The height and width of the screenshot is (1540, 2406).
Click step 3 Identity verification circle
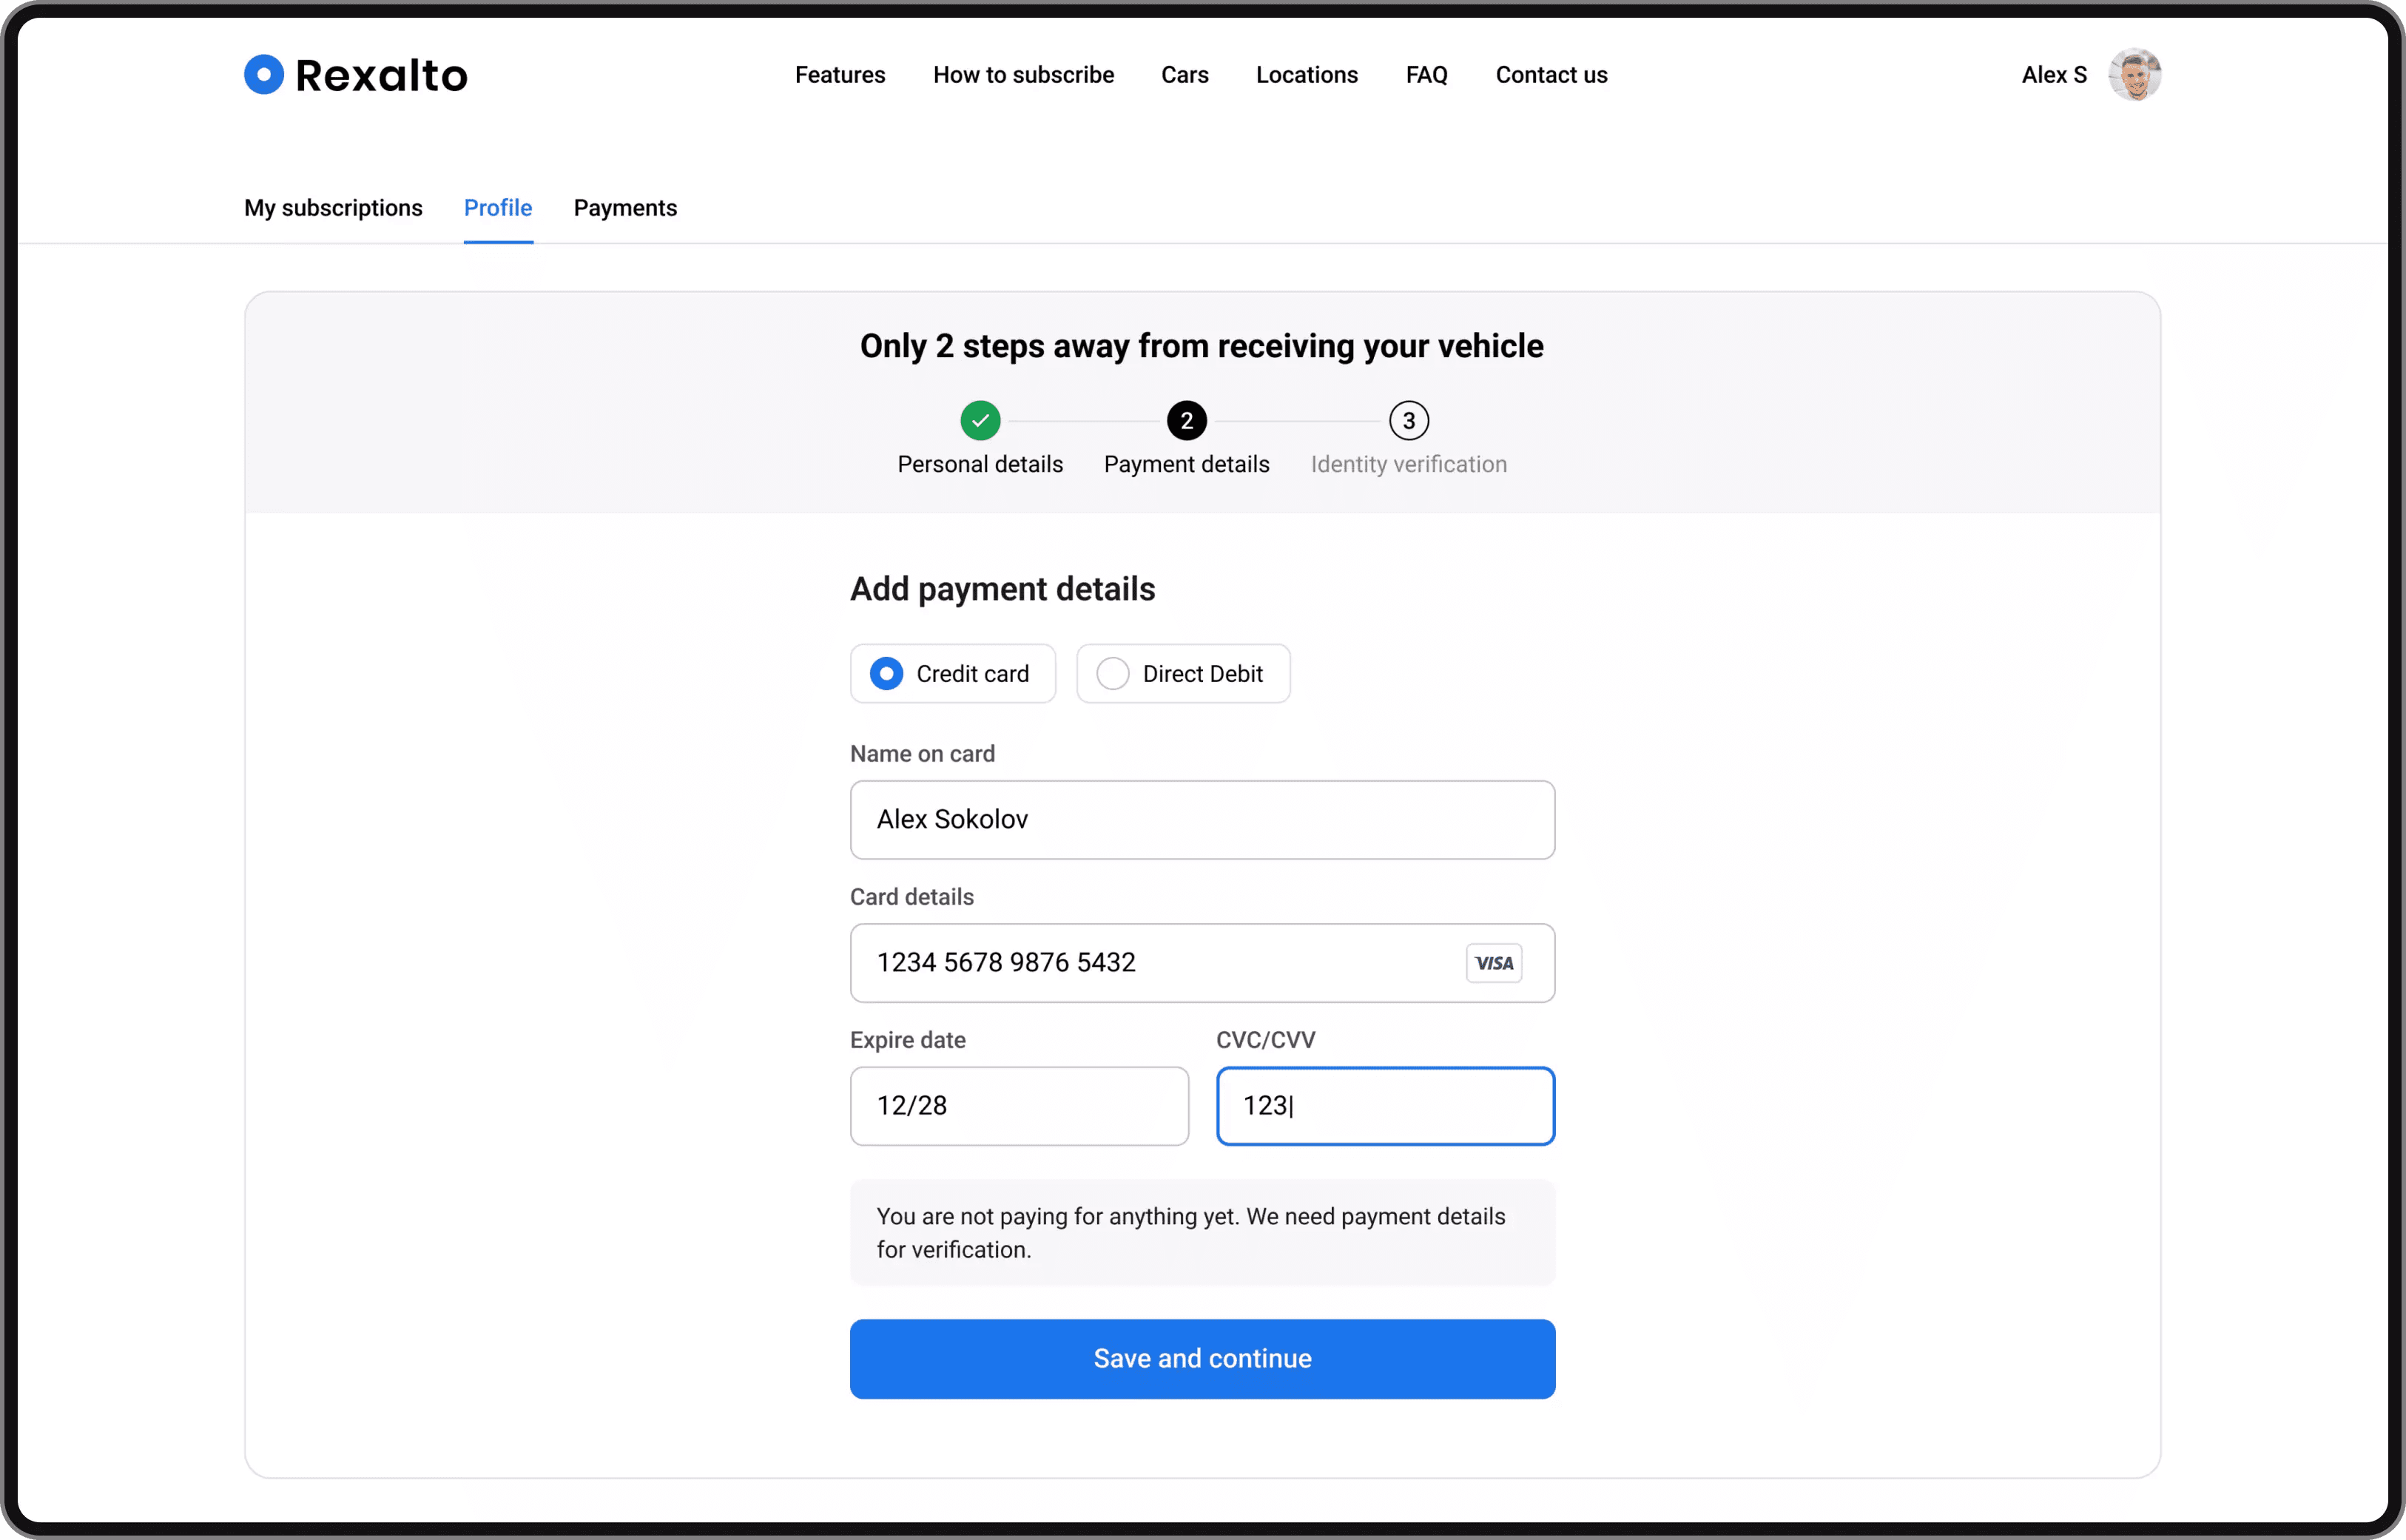(x=1408, y=421)
